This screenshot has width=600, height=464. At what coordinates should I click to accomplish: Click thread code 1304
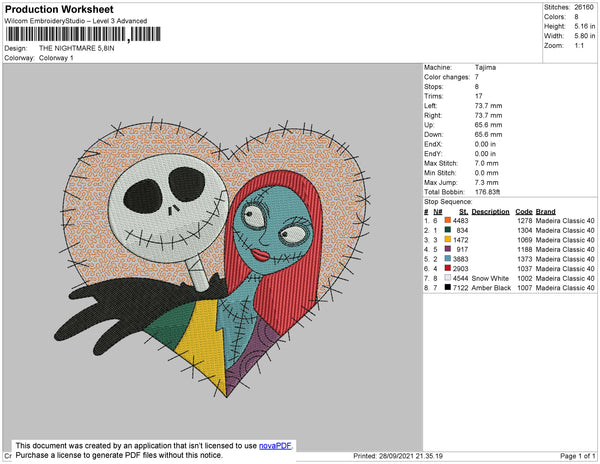525,230
